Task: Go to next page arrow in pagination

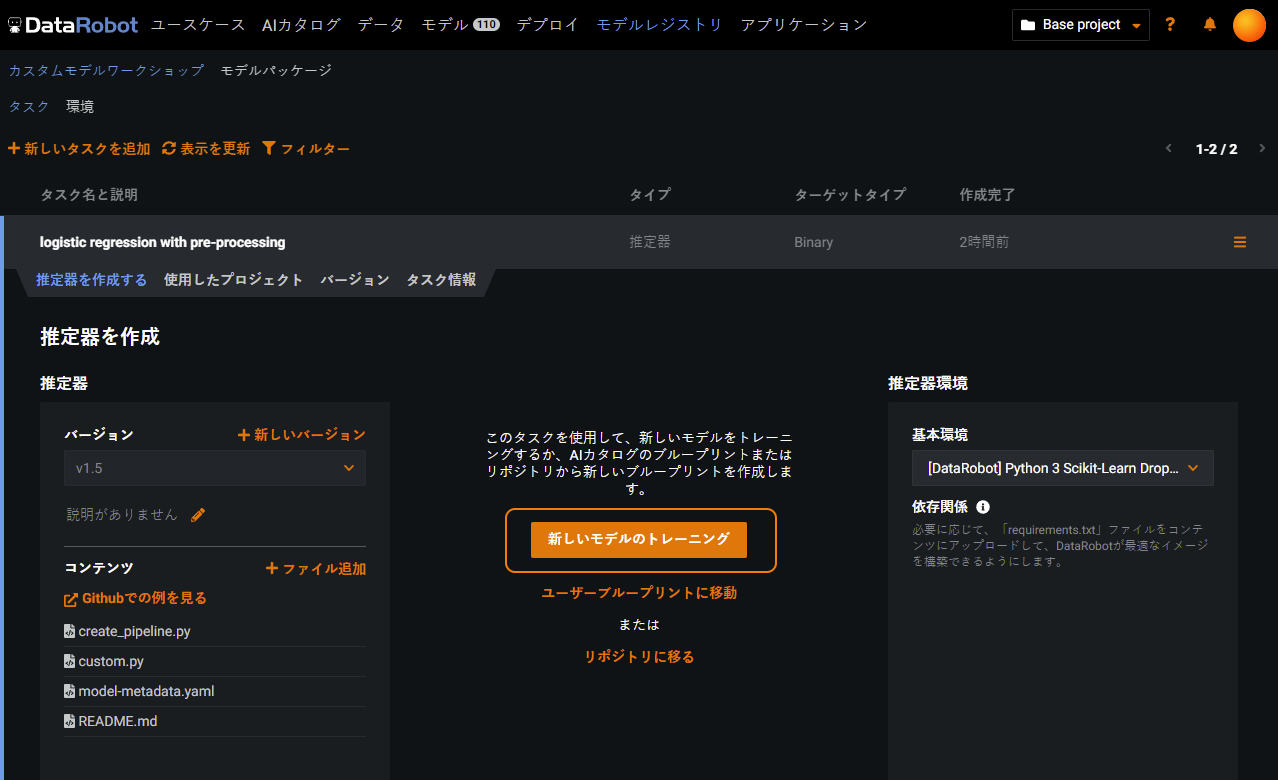Action: 1262,149
